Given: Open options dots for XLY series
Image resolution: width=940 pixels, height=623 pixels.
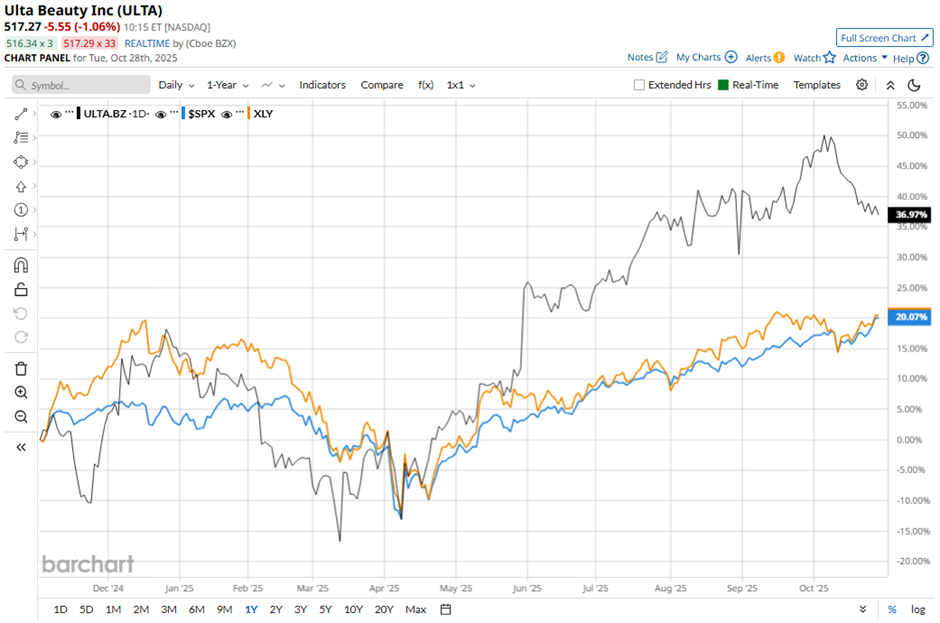Looking at the screenshot, I should [240, 113].
